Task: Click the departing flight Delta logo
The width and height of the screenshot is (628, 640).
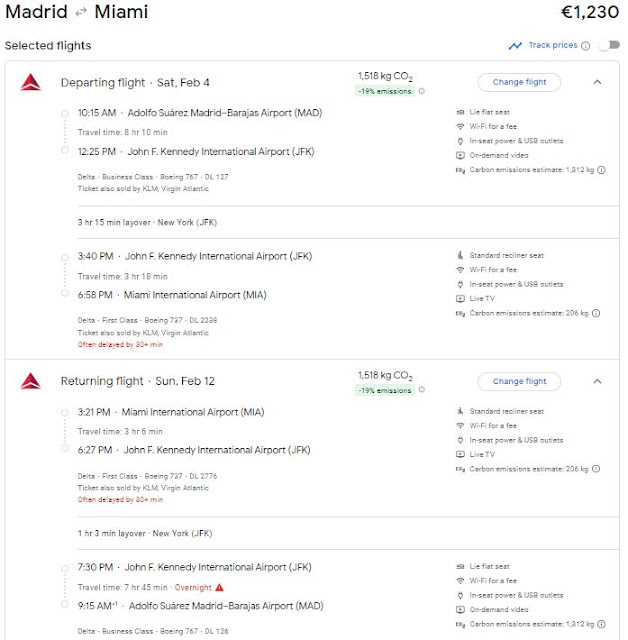Action: pyautogui.click(x=30, y=82)
